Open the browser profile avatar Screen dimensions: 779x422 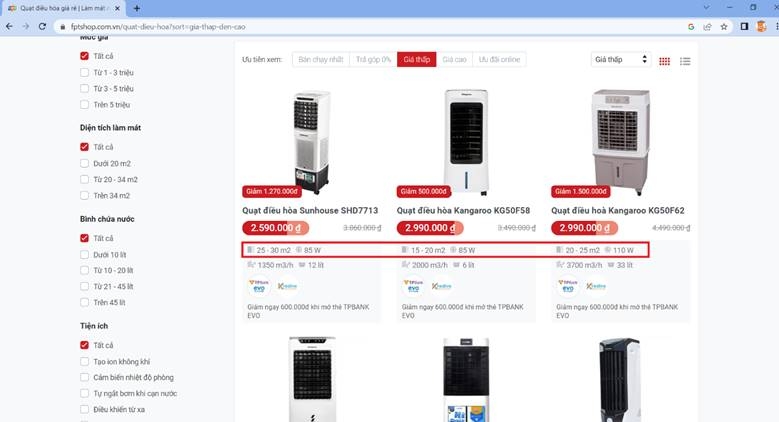click(761, 27)
